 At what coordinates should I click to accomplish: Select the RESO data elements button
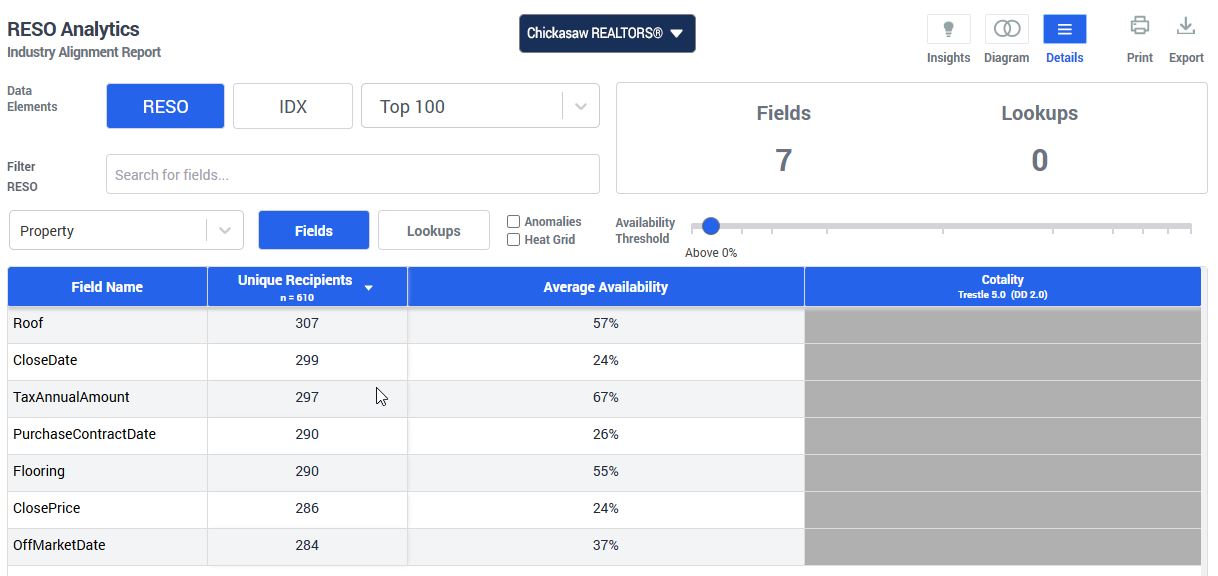[x=165, y=106]
